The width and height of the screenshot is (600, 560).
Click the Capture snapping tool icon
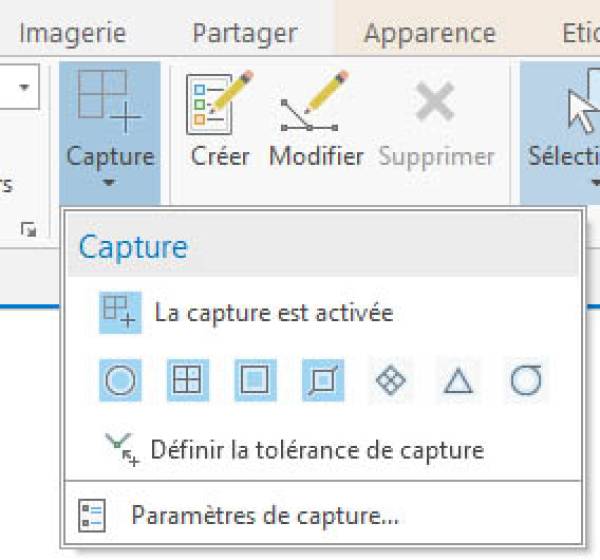(x=109, y=101)
